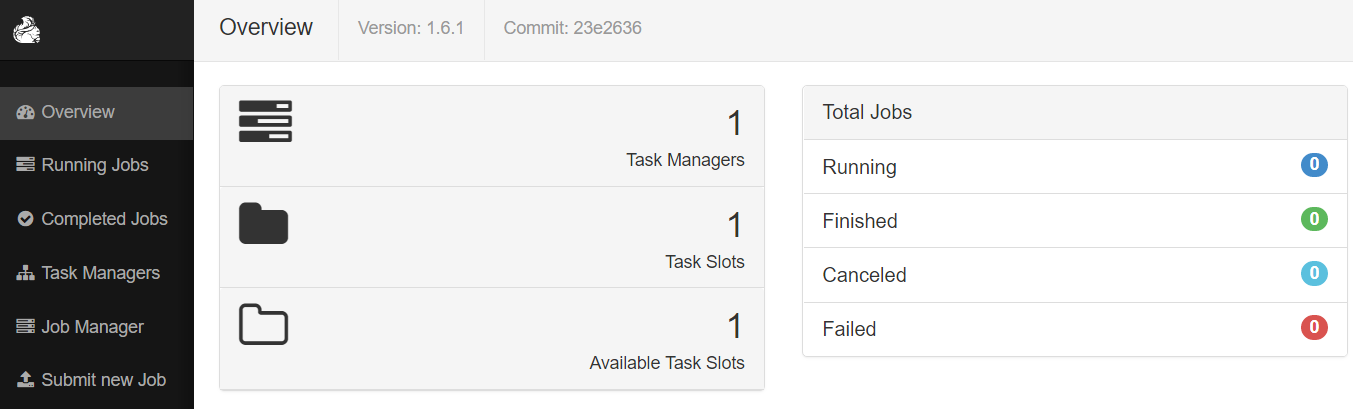Click the Overview dashboard icon
Viewport: 1353px width, 409px height.
click(x=26, y=112)
